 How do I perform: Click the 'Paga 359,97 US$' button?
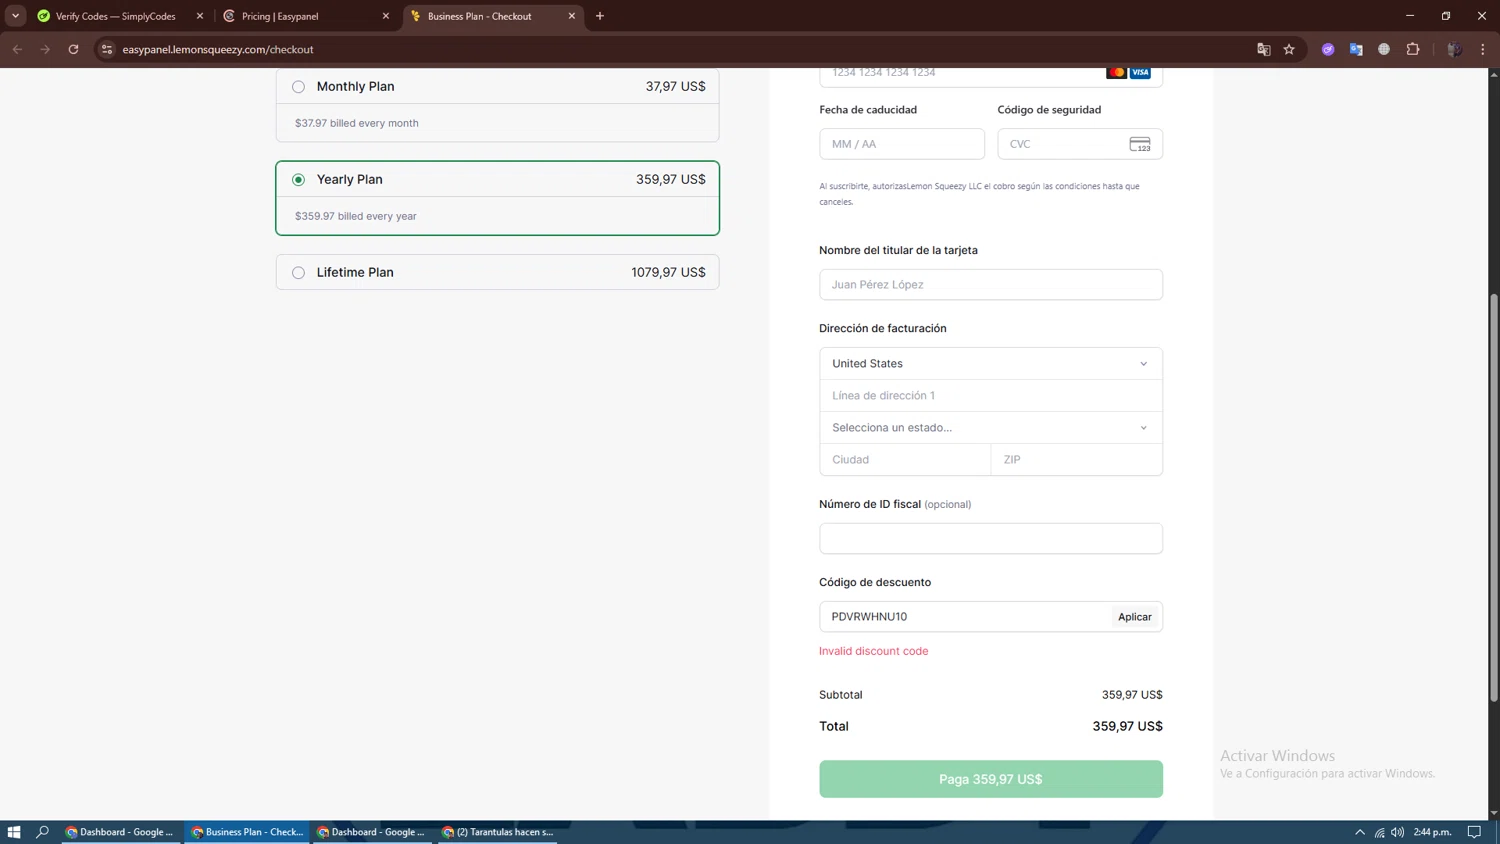(x=990, y=779)
